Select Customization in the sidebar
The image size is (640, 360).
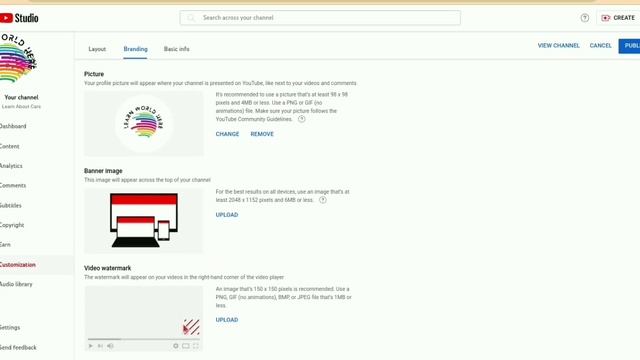coord(18,264)
